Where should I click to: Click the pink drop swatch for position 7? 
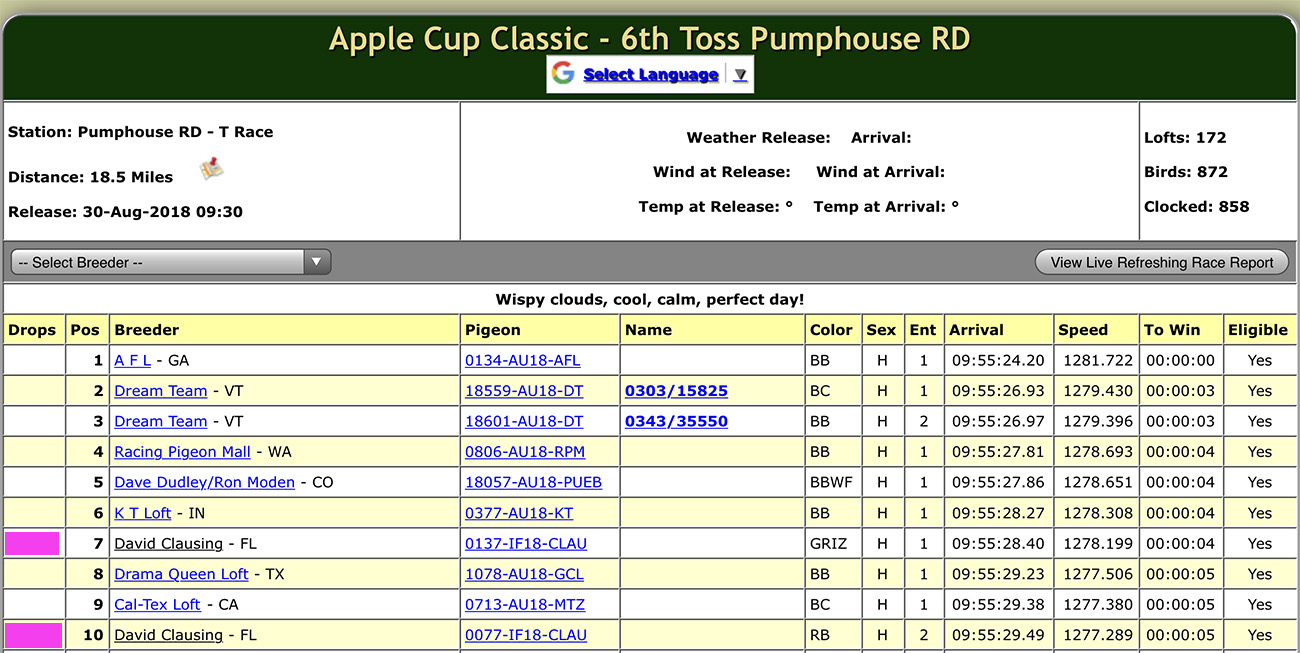tap(32, 544)
